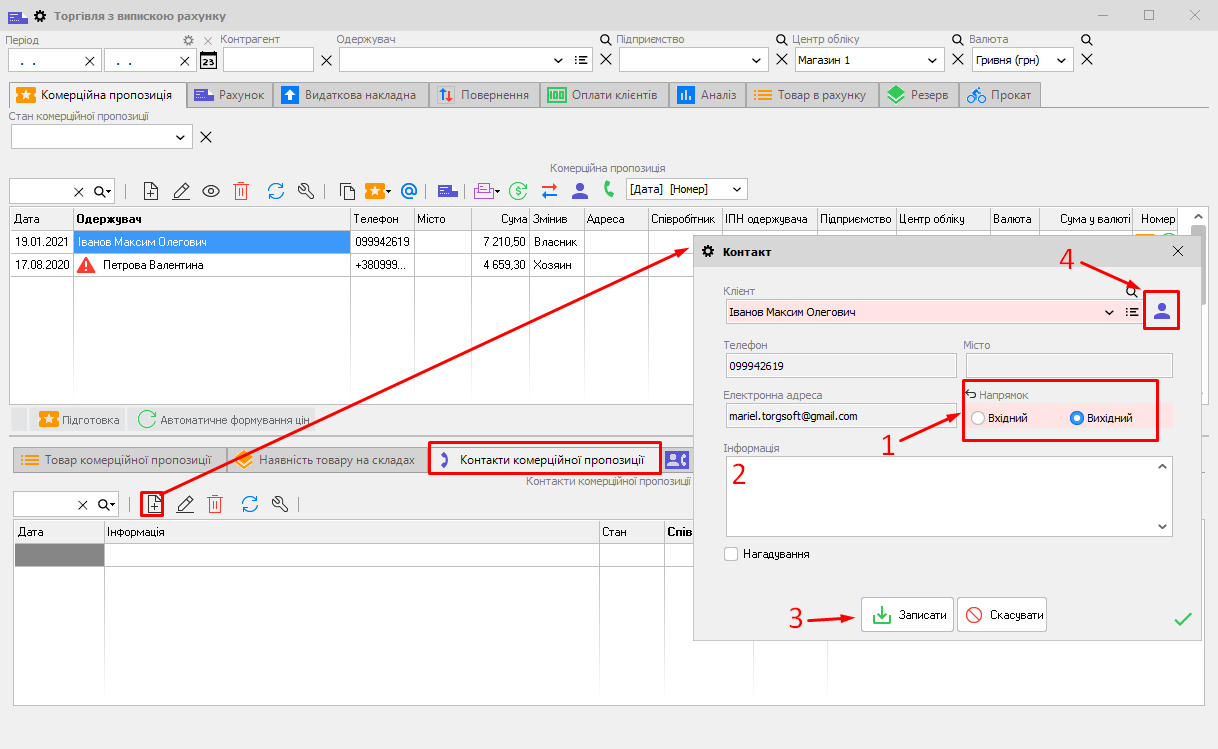Click the green phone call icon

(x=608, y=189)
